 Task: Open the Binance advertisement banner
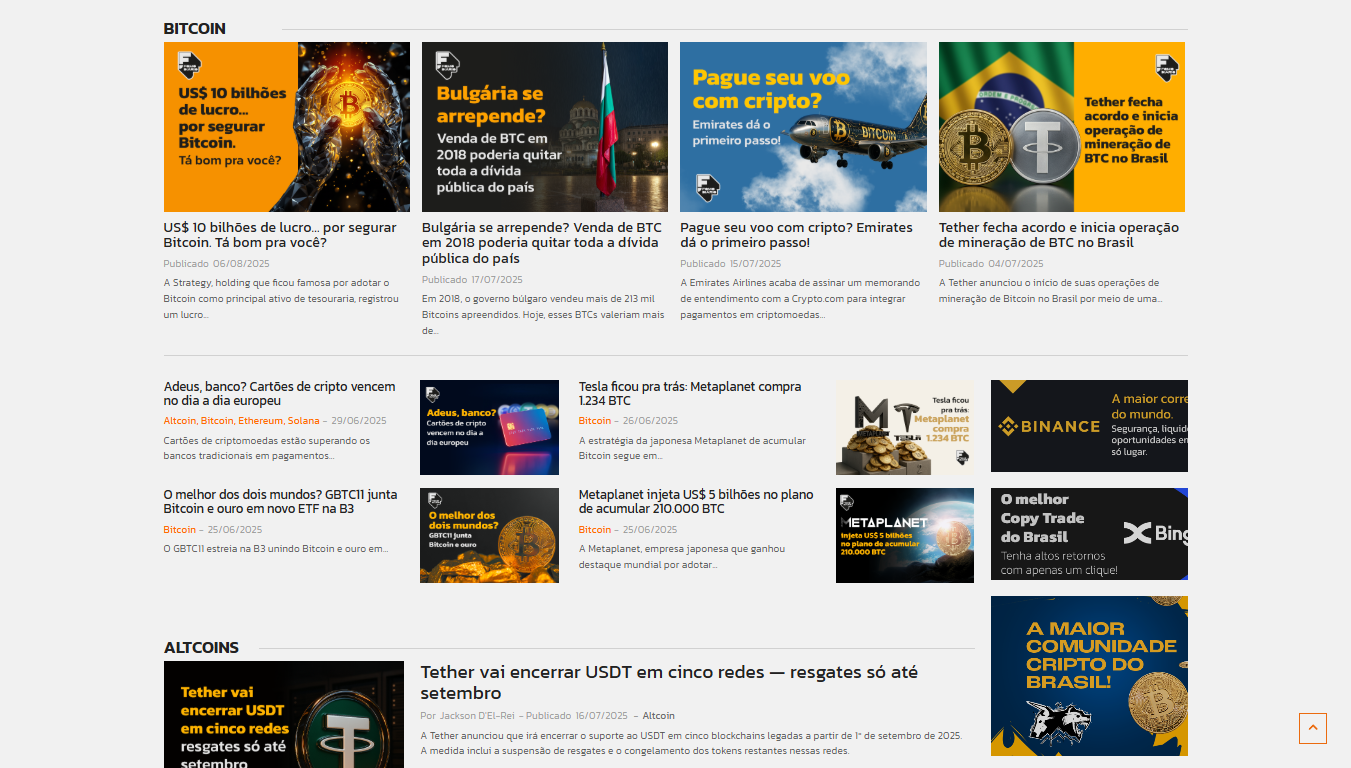[1089, 426]
